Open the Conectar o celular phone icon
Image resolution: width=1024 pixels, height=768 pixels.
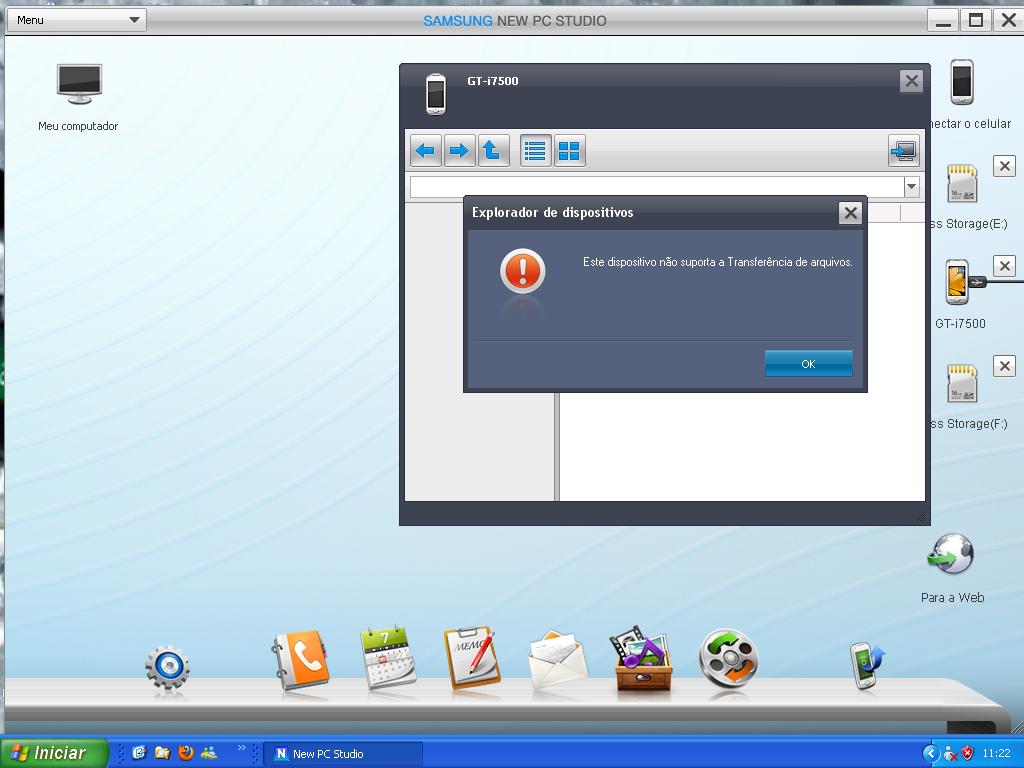962,82
